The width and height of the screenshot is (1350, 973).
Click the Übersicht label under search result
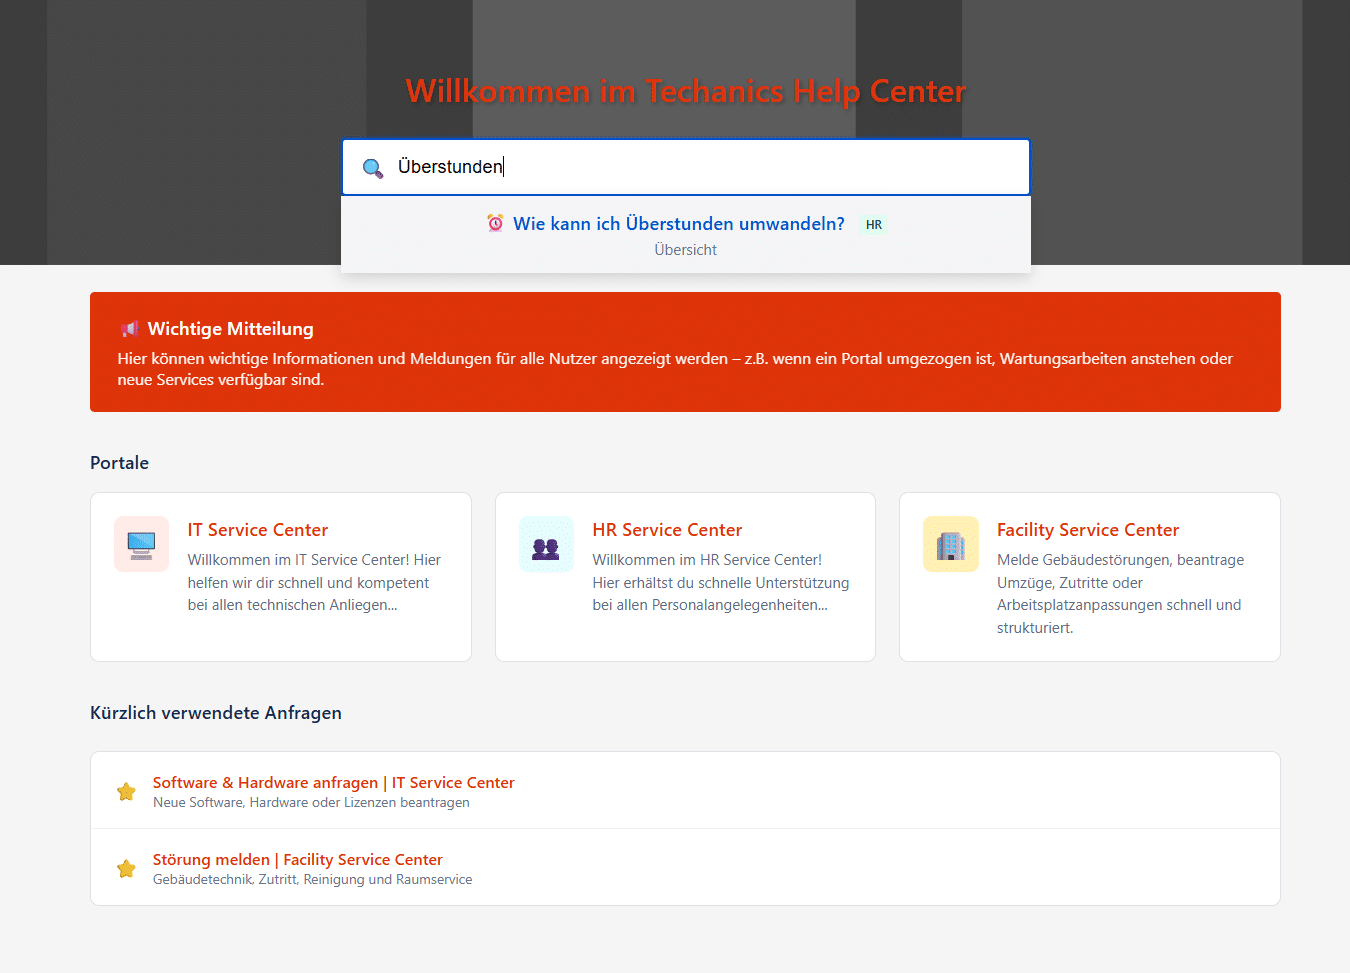tap(686, 250)
